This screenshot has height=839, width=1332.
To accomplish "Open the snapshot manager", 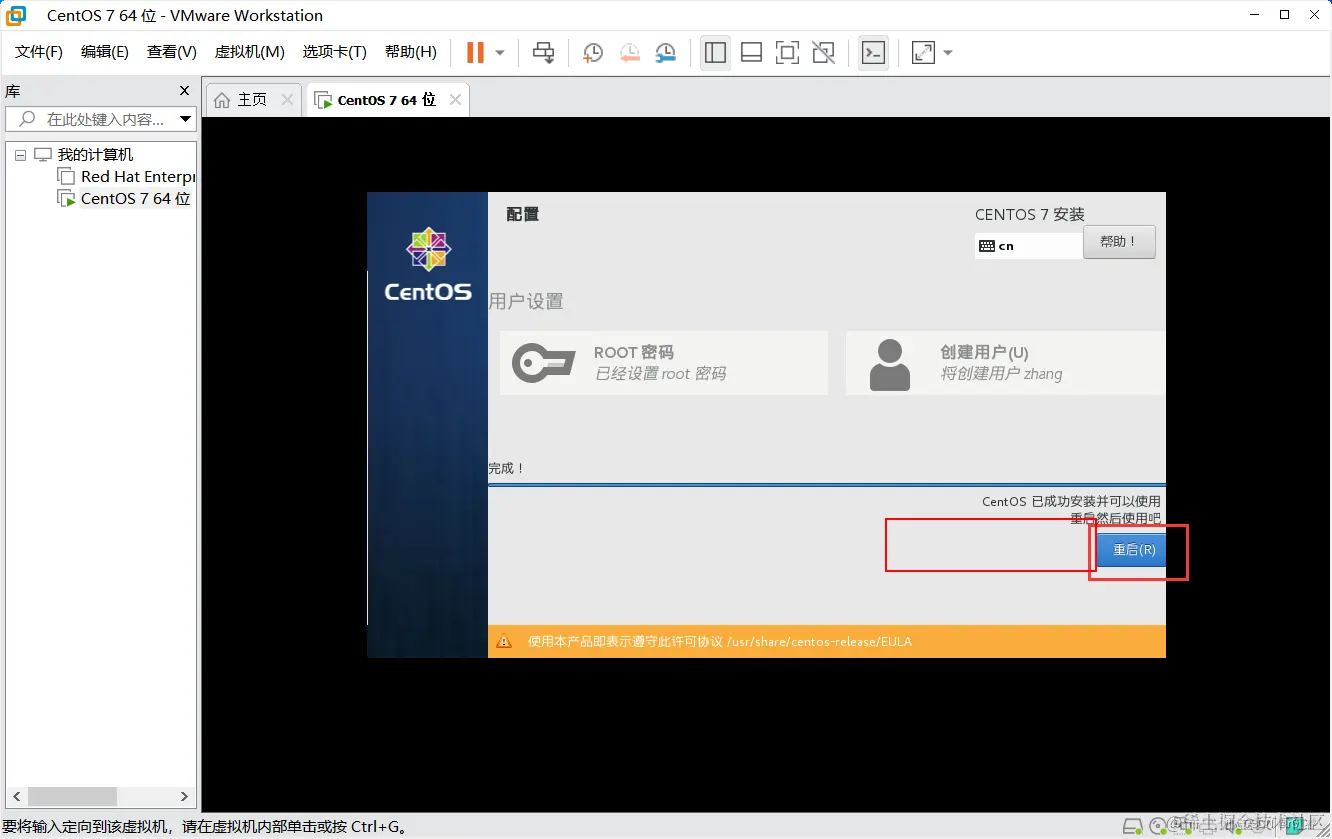I will tap(665, 52).
